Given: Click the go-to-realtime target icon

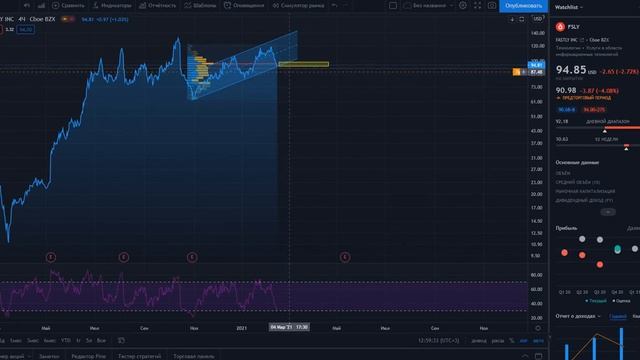Looking at the screenshot, I should point(538,328).
